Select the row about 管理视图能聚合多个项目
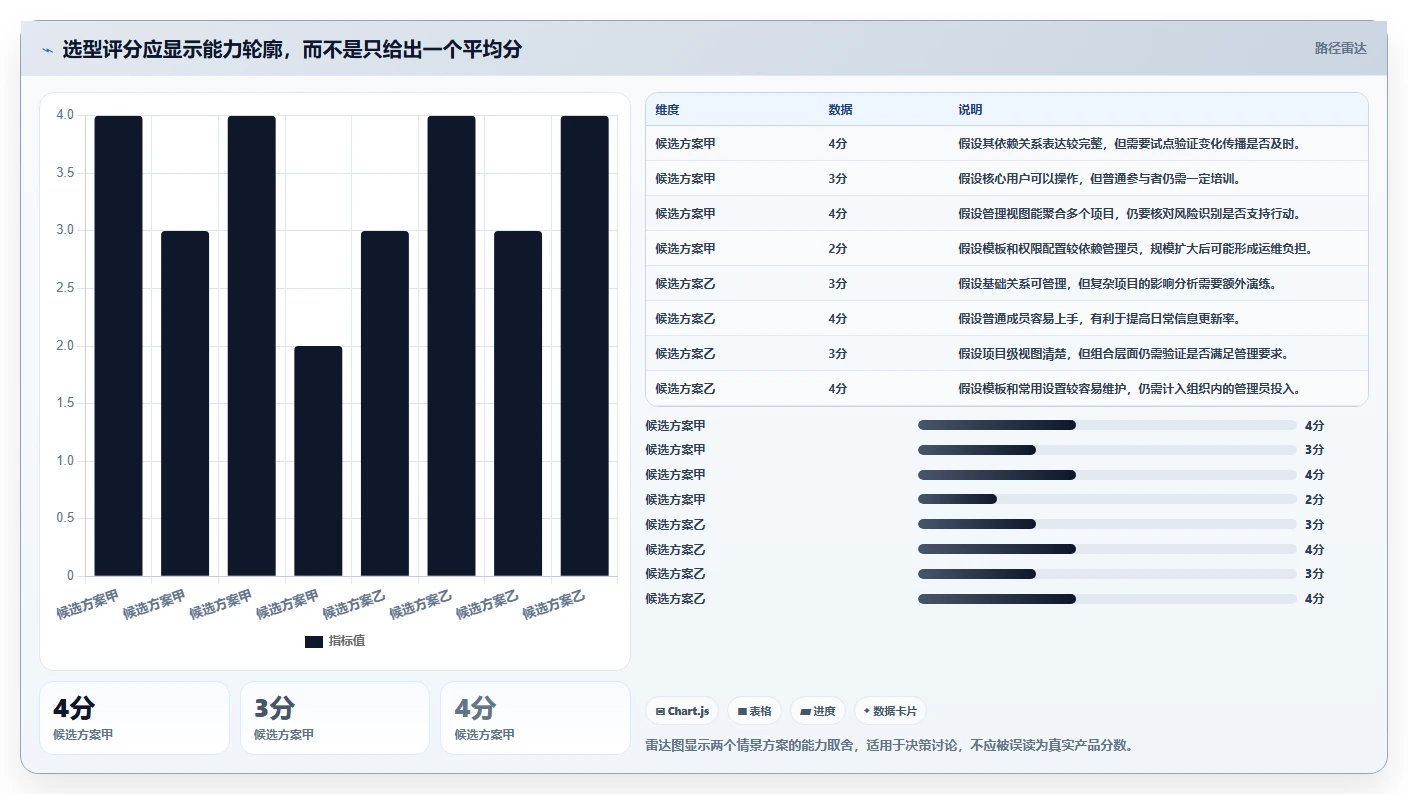Image resolution: width=1408 pixels, height=794 pixels. tap(1006, 214)
